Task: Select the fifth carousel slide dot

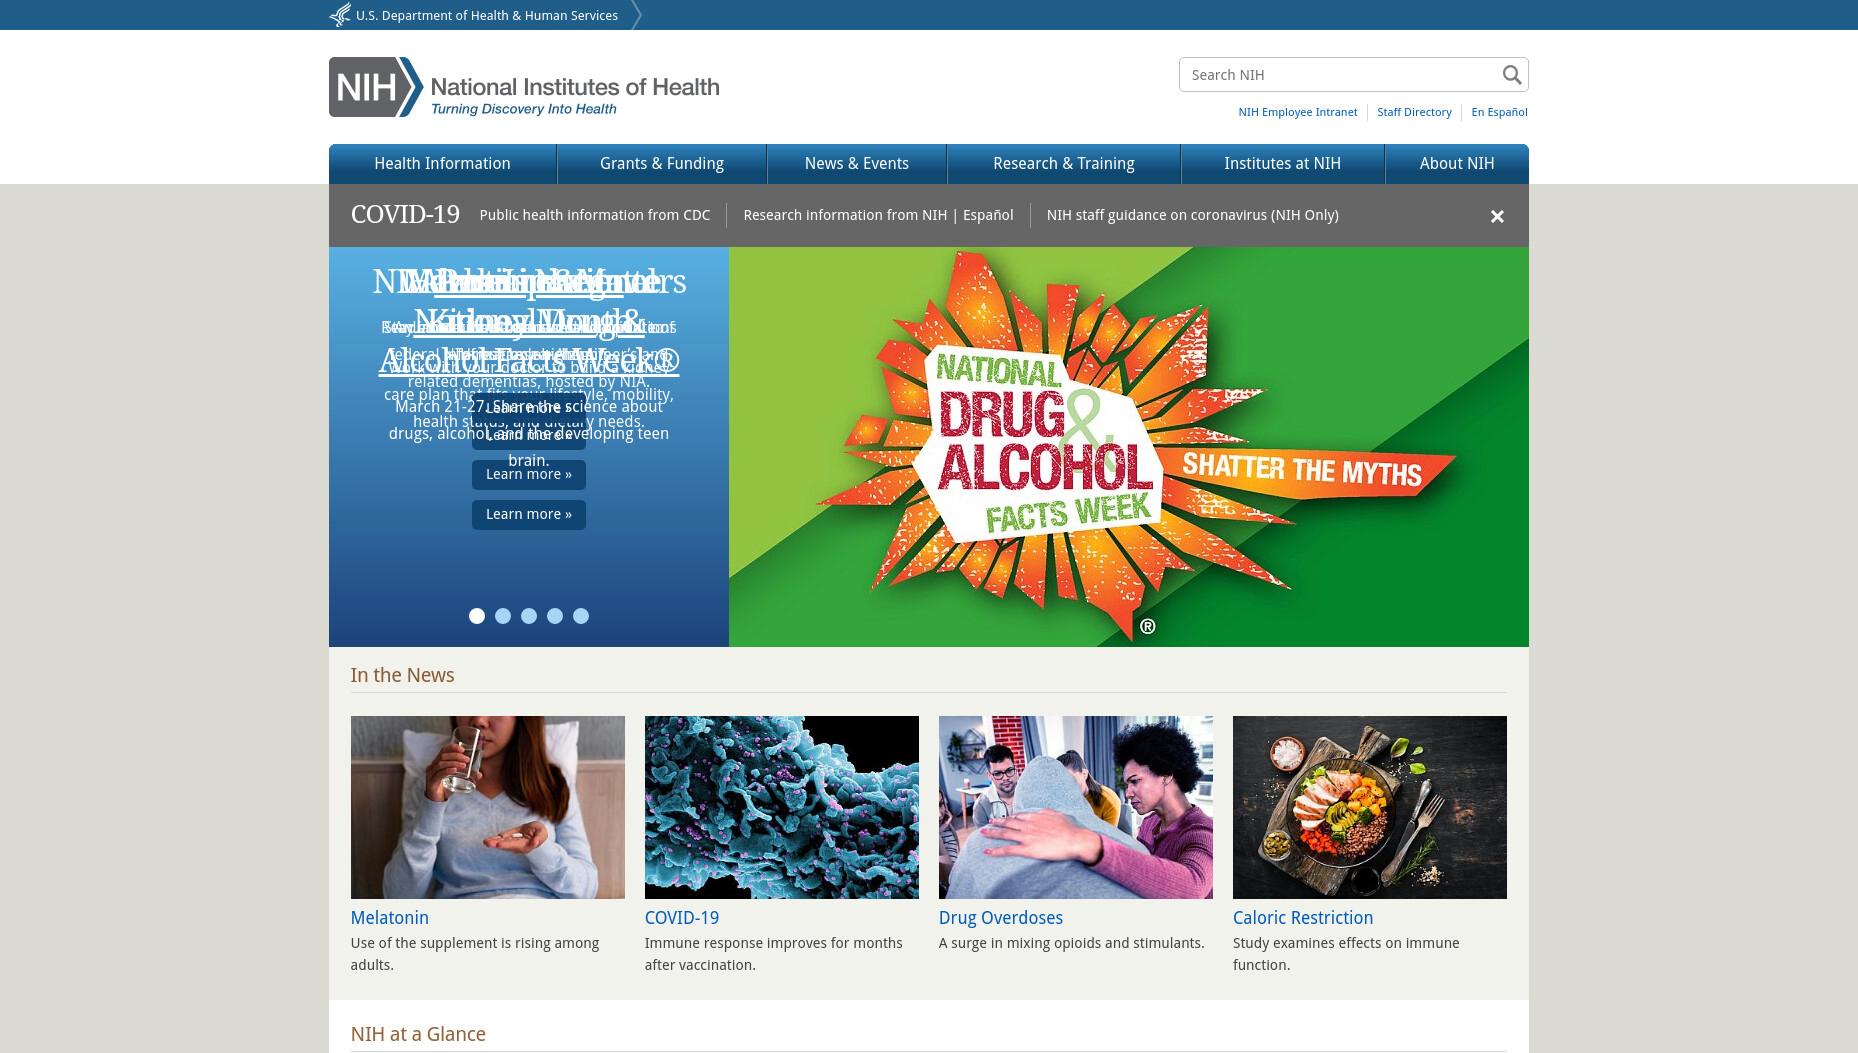Action: tap(581, 616)
